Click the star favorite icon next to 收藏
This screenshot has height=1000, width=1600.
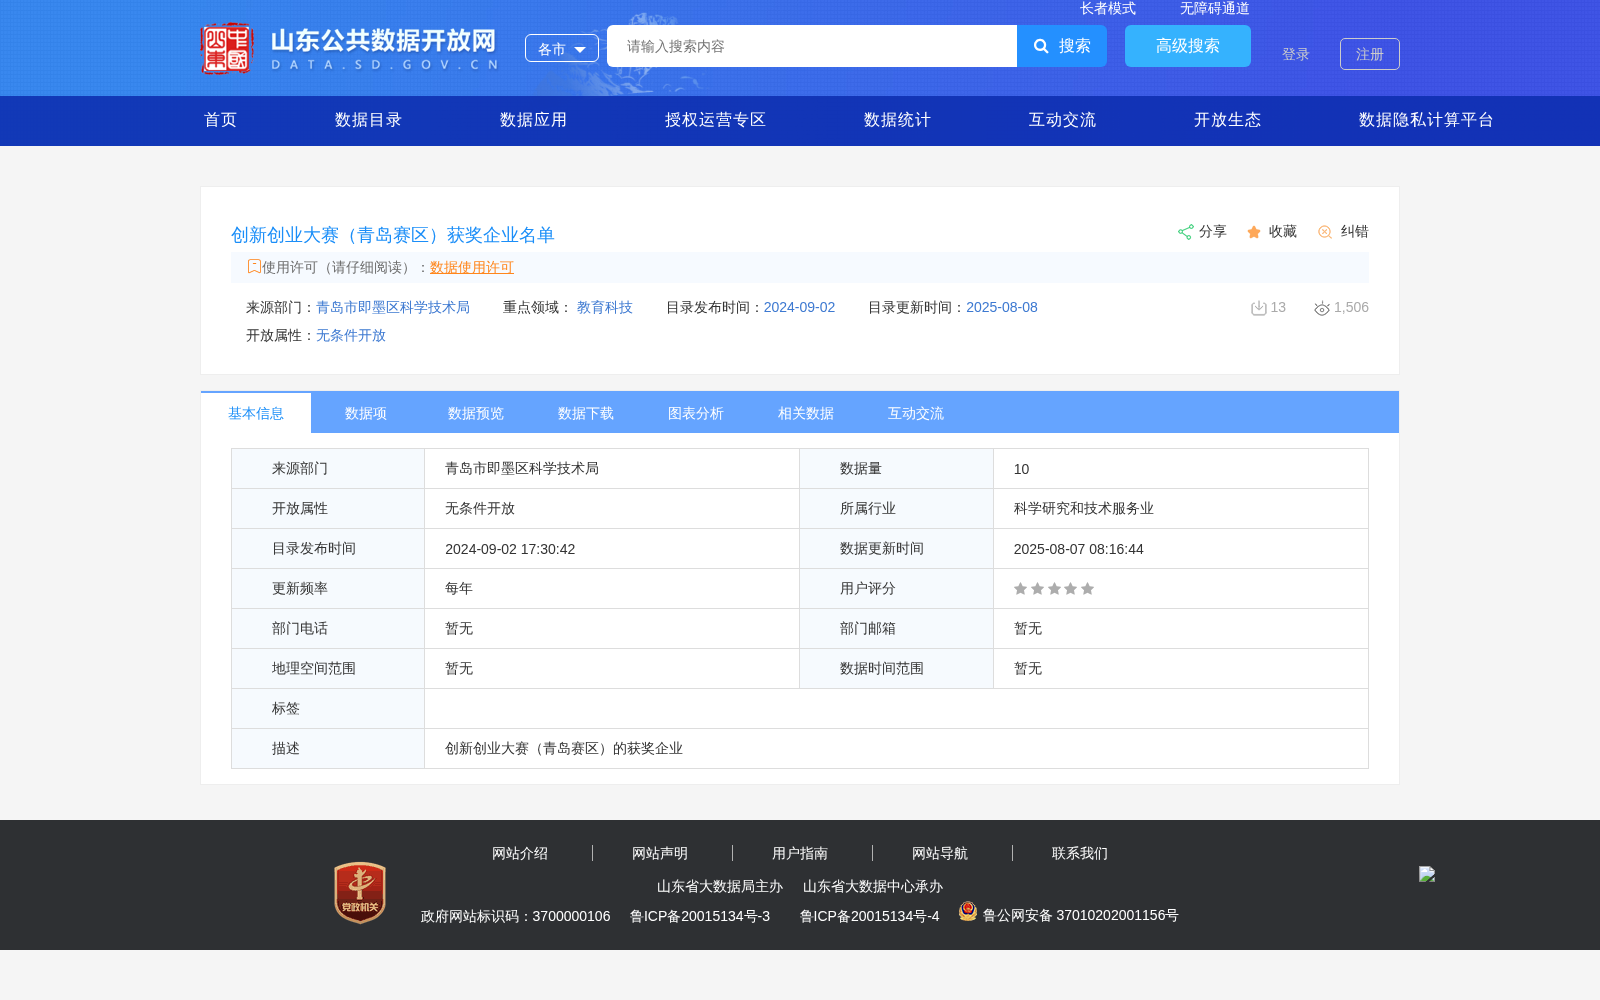pos(1254,232)
